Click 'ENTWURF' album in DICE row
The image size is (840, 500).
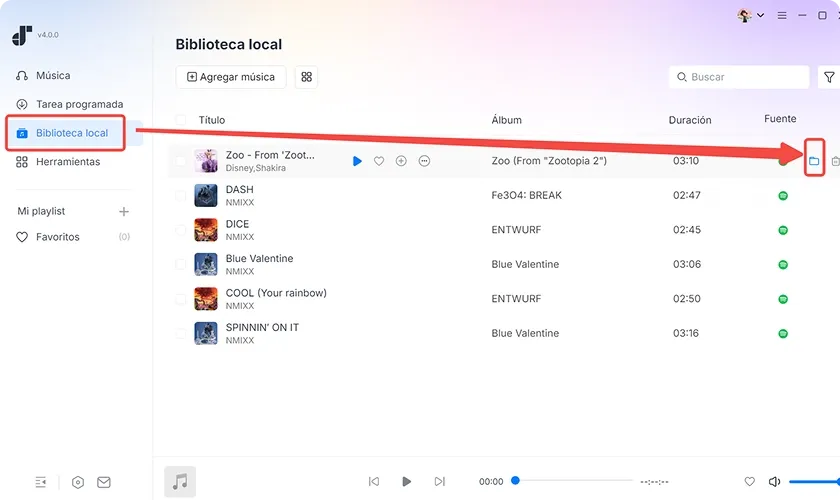(516, 230)
